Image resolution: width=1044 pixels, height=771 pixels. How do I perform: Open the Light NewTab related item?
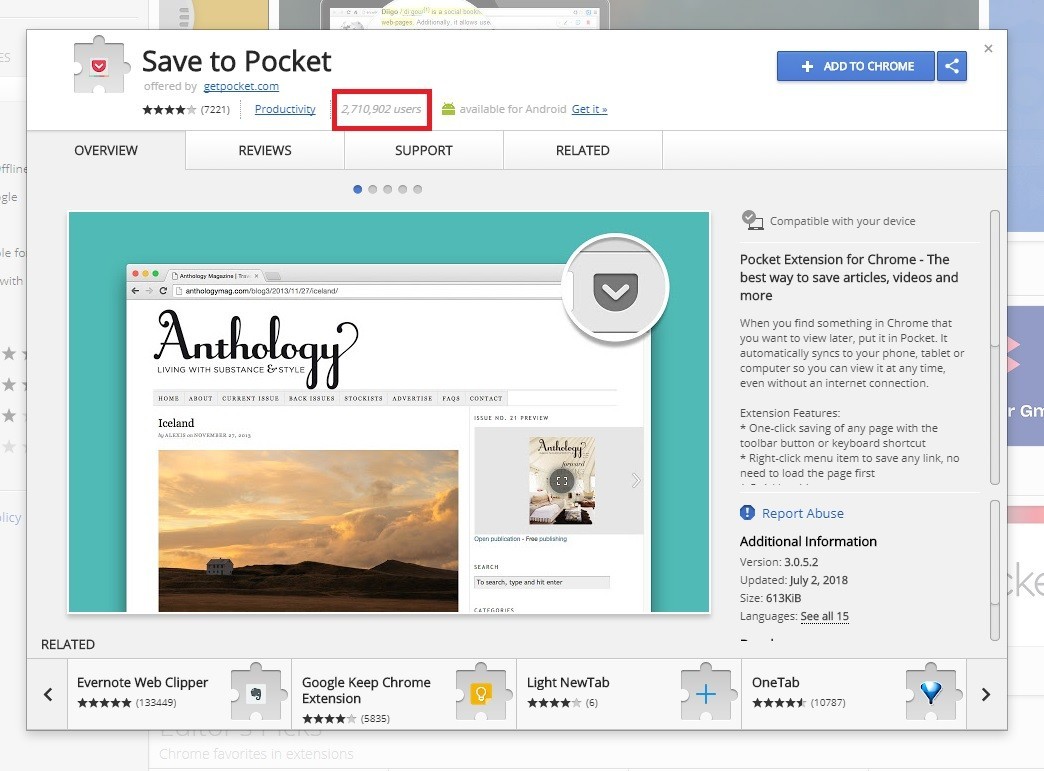click(629, 694)
